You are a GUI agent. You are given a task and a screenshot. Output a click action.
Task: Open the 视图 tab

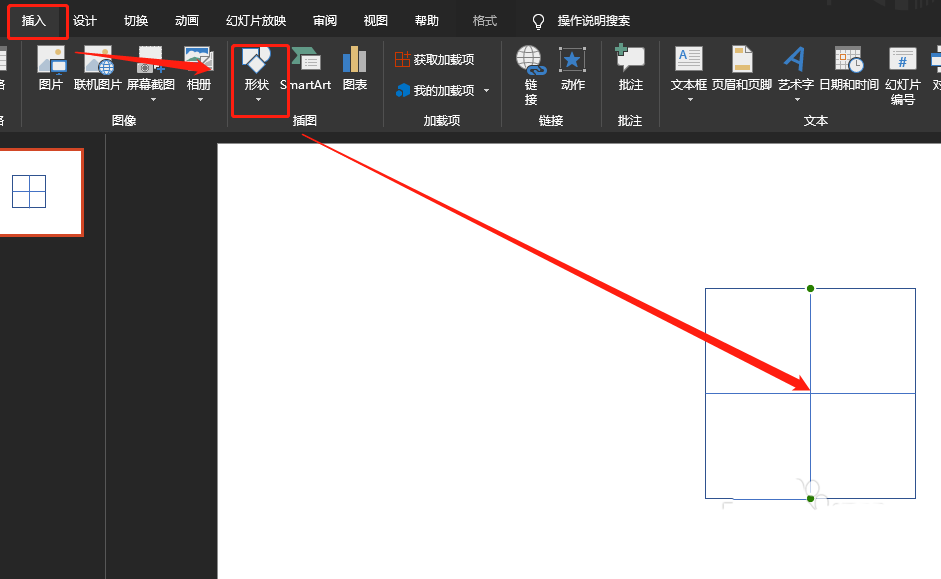pyautogui.click(x=376, y=21)
